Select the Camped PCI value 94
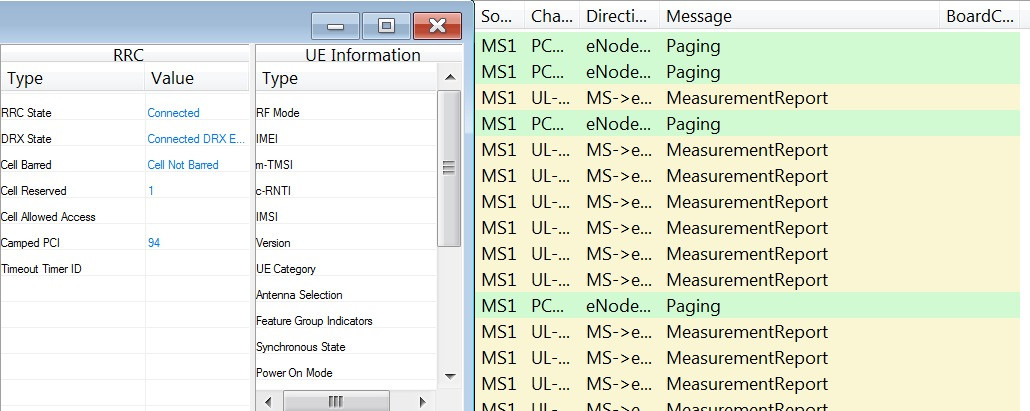The width and height of the screenshot is (1030, 411). click(x=154, y=243)
